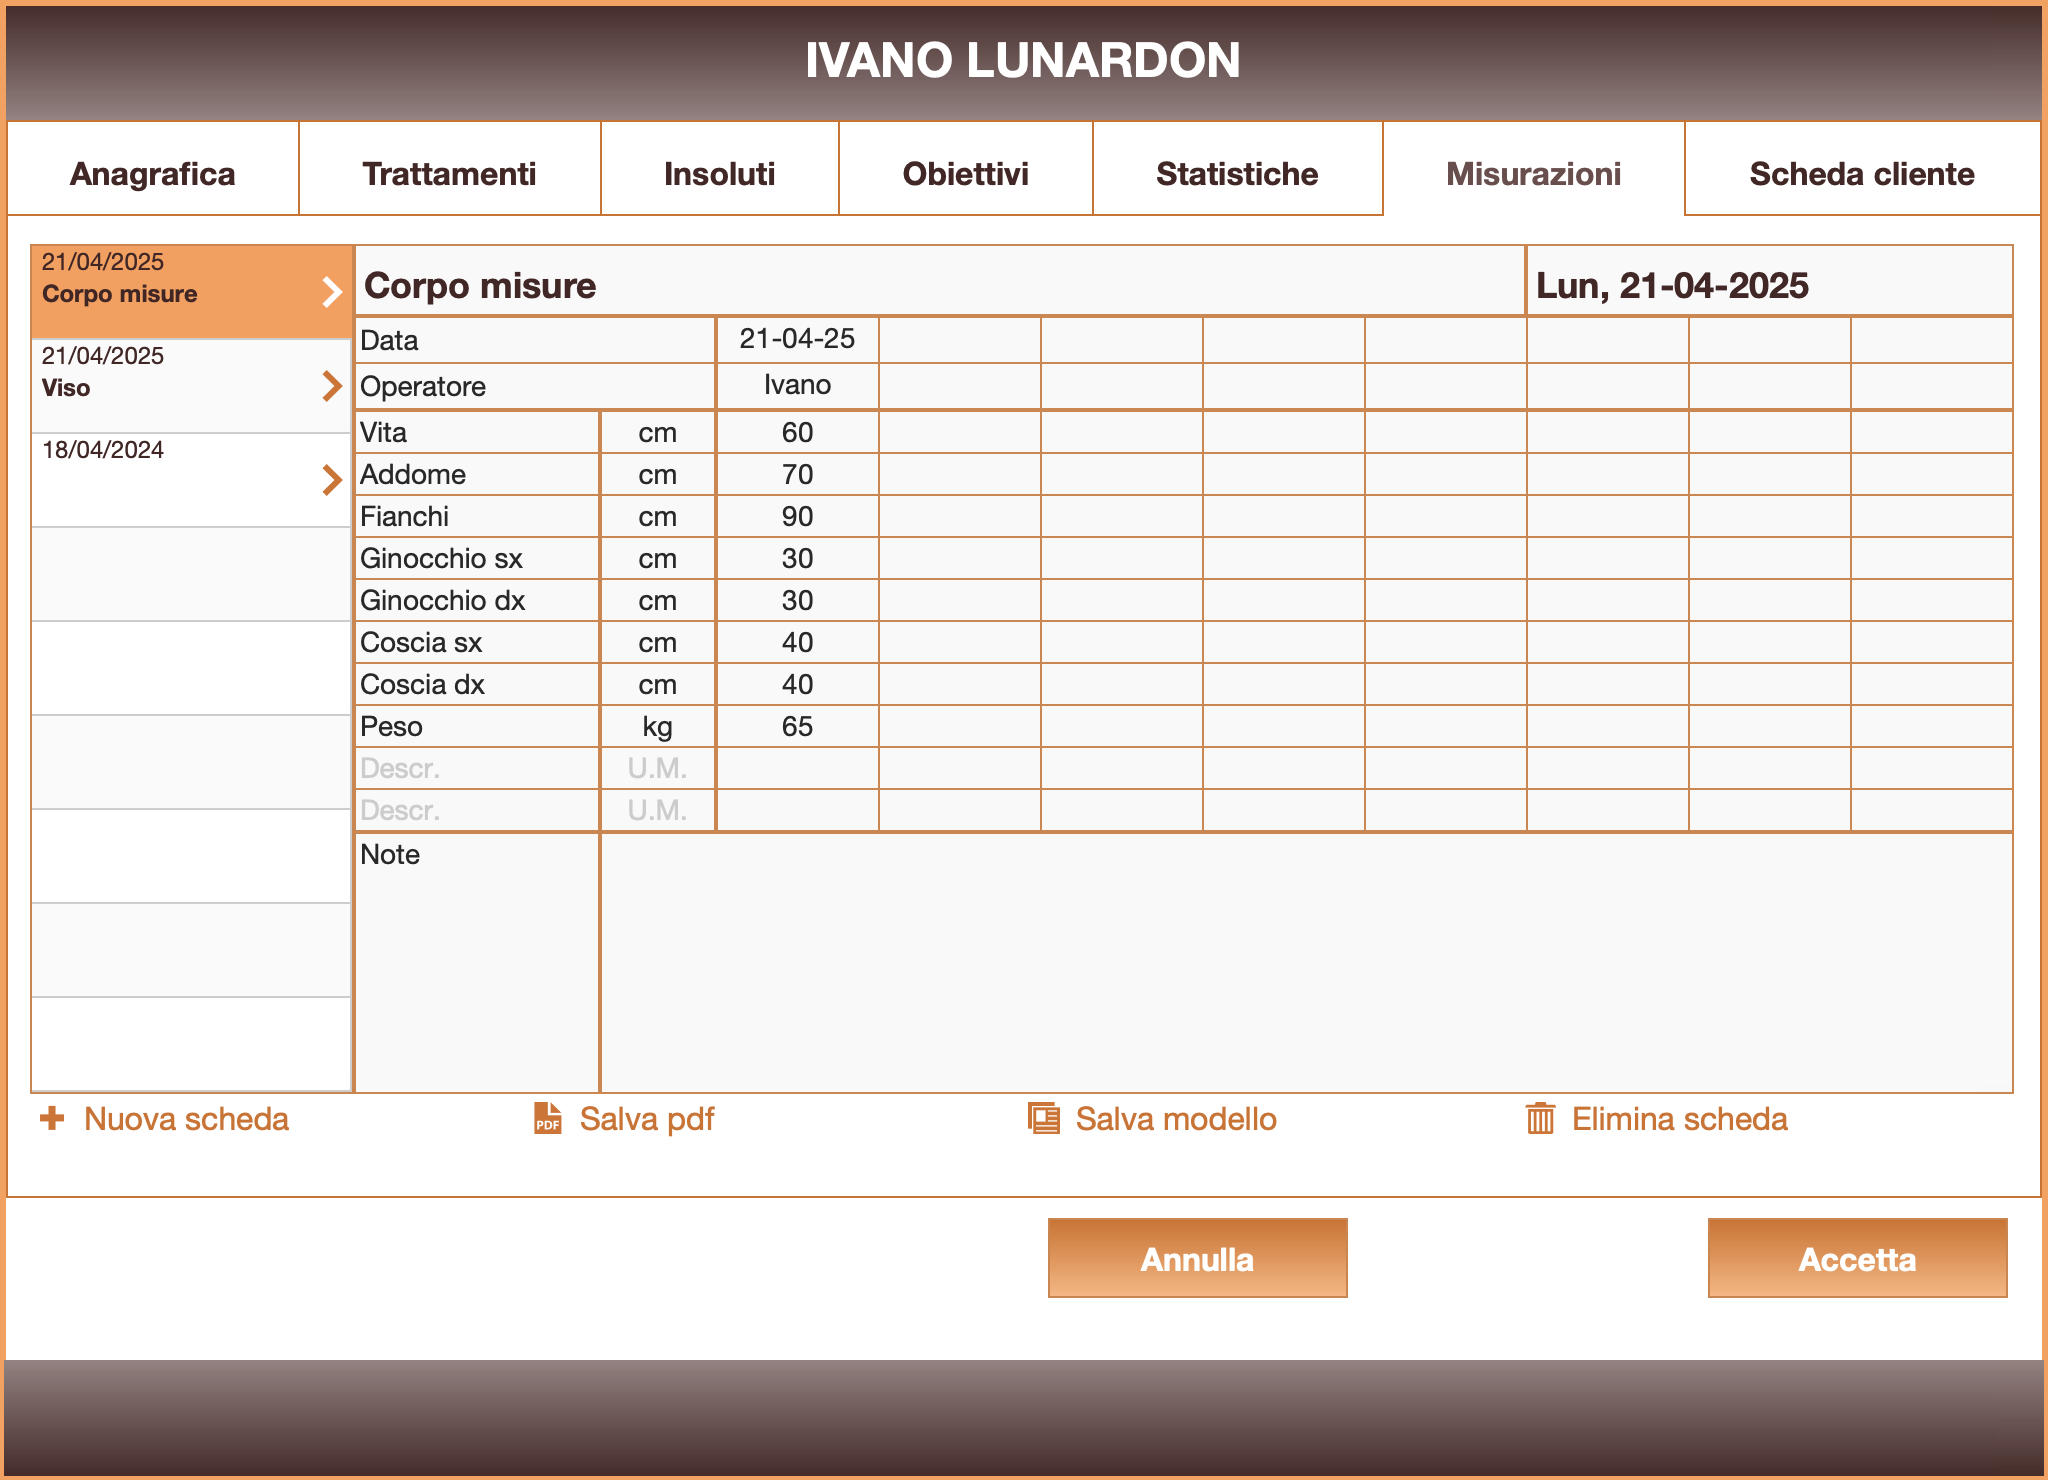
Task: Click the Coscia dx value 40
Action: point(797,684)
